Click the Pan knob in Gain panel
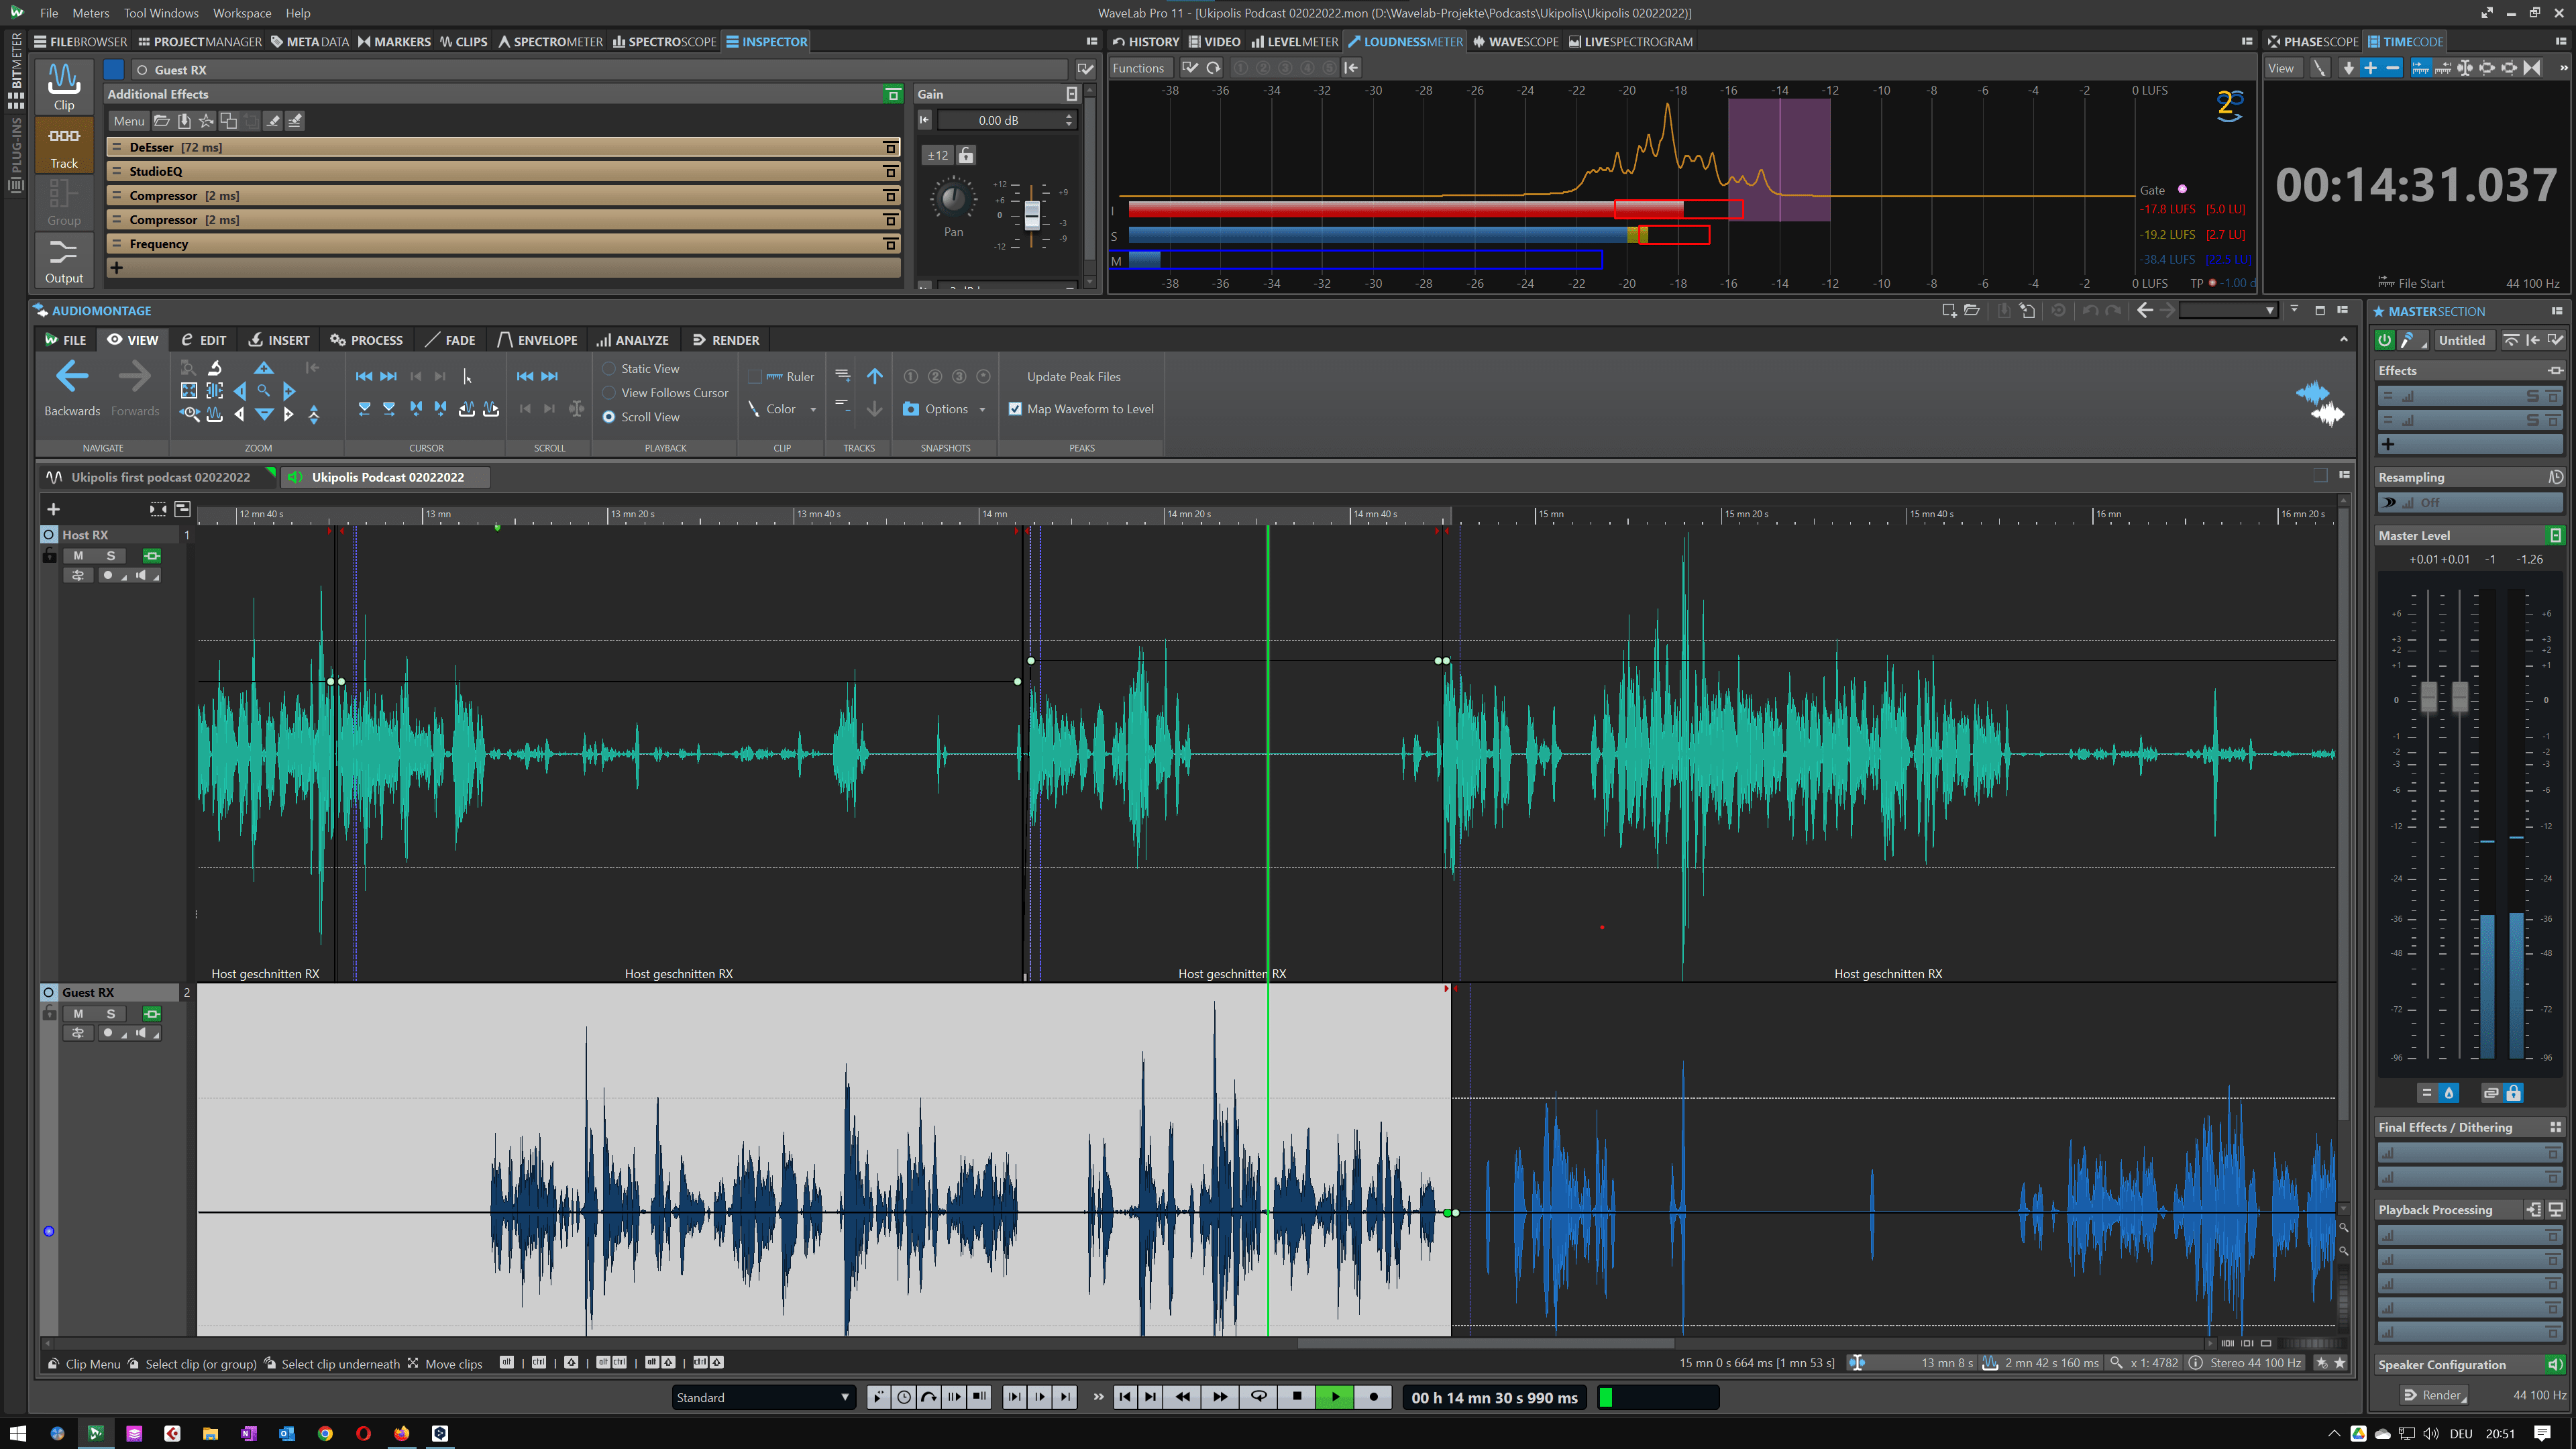 click(953, 198)
